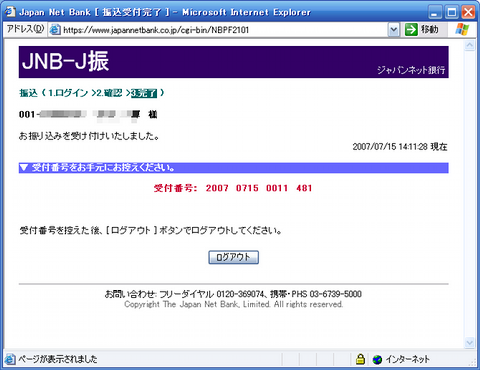Click the reception number 2007 0715 0011 481
This screenshot has width=483, height=372.
[259, 188]
